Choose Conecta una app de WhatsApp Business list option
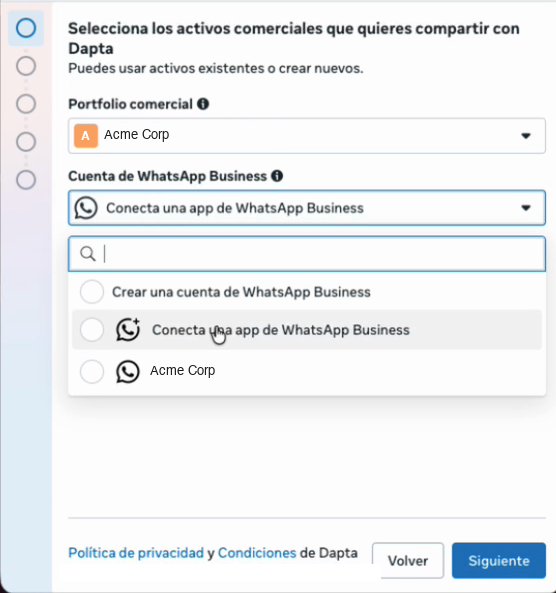This screenshot has height=593, width=556. pyautogui.click(x=307, y=329)
